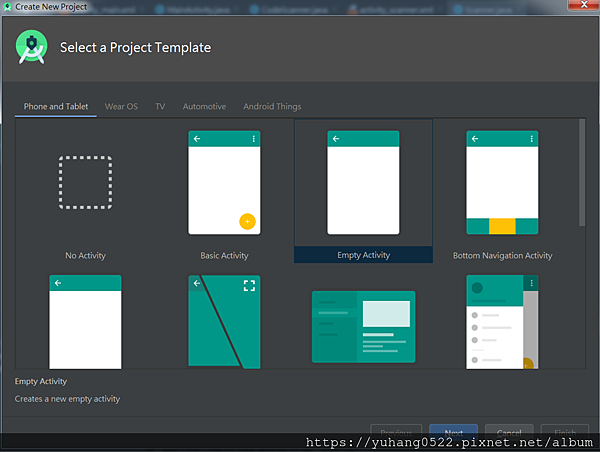Viewport: 600px width, 452px height.
Task: Select the No Activity template thumbnail
Action: point(85,182)
